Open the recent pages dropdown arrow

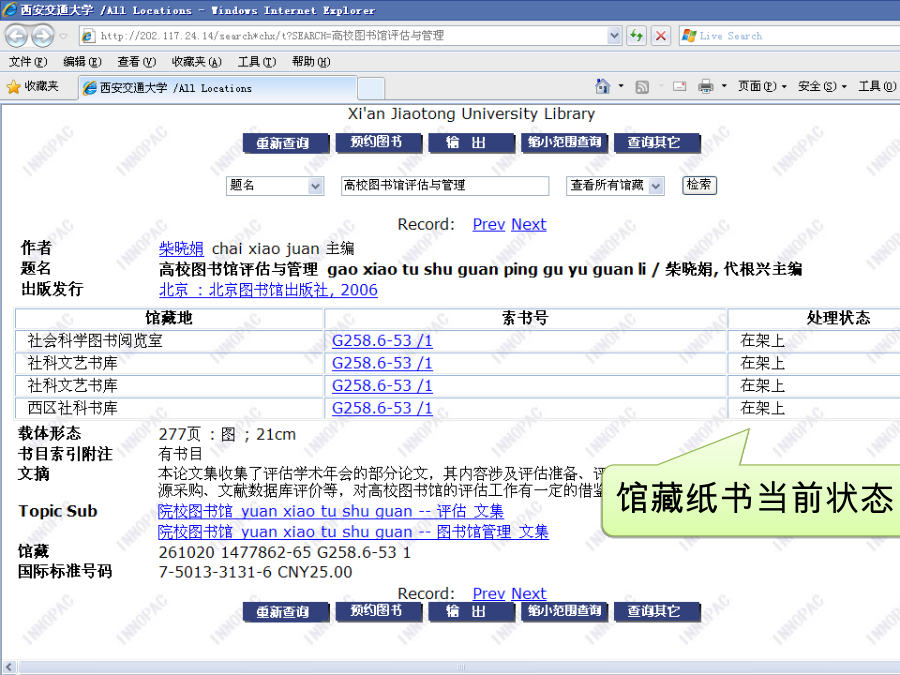point(64,36)
